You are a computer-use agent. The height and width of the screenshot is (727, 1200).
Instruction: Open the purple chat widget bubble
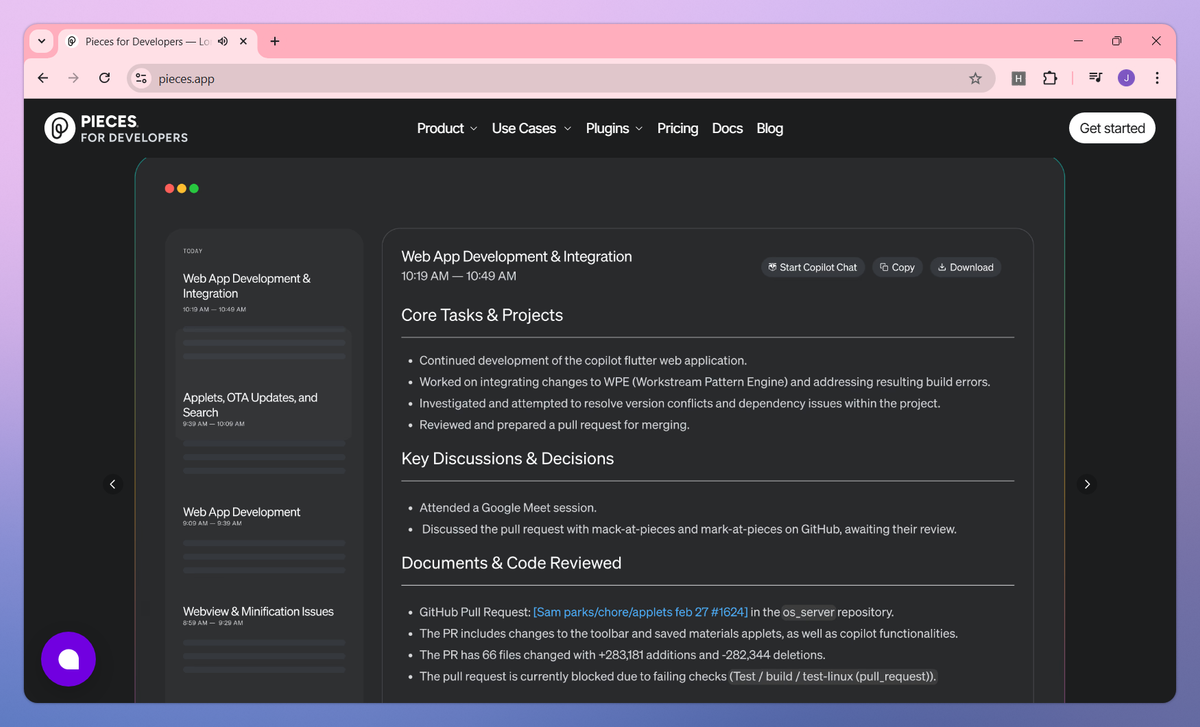[x=68, y=659]
